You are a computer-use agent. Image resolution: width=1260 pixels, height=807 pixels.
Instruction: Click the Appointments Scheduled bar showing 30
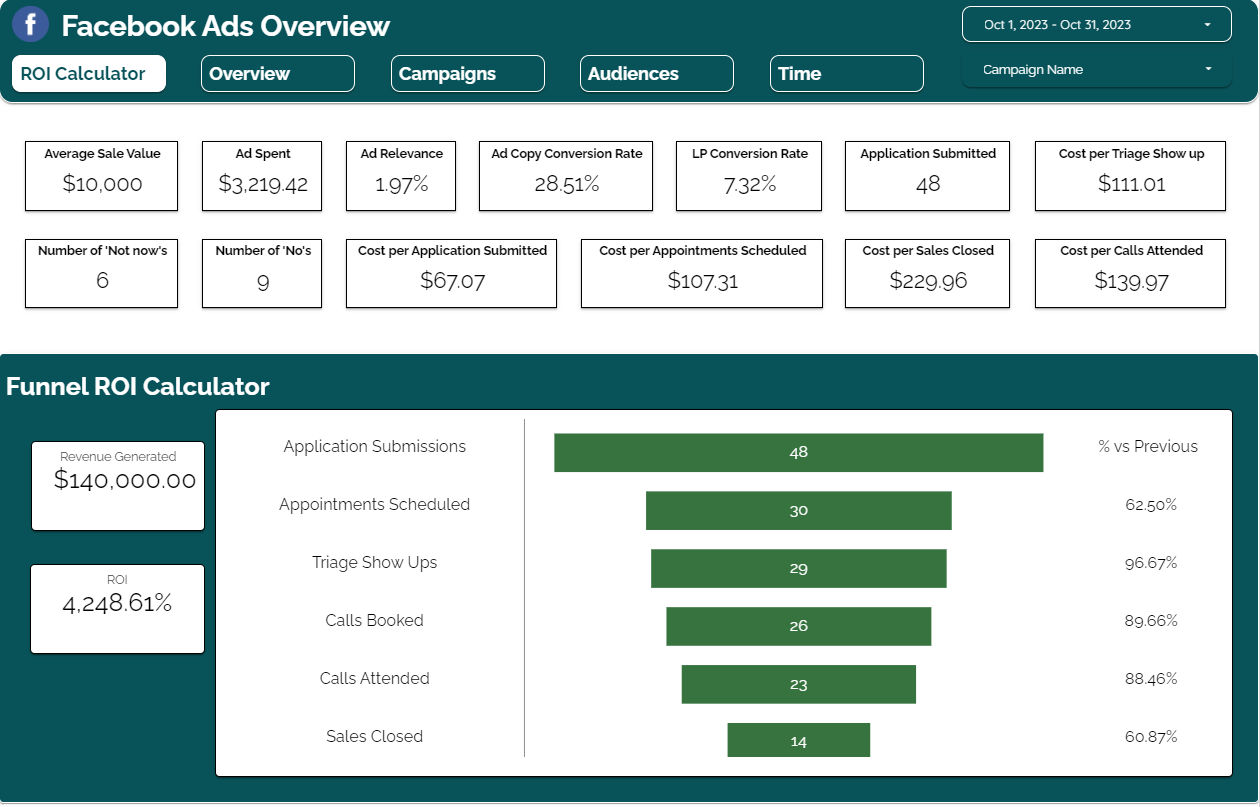point(799,510)
